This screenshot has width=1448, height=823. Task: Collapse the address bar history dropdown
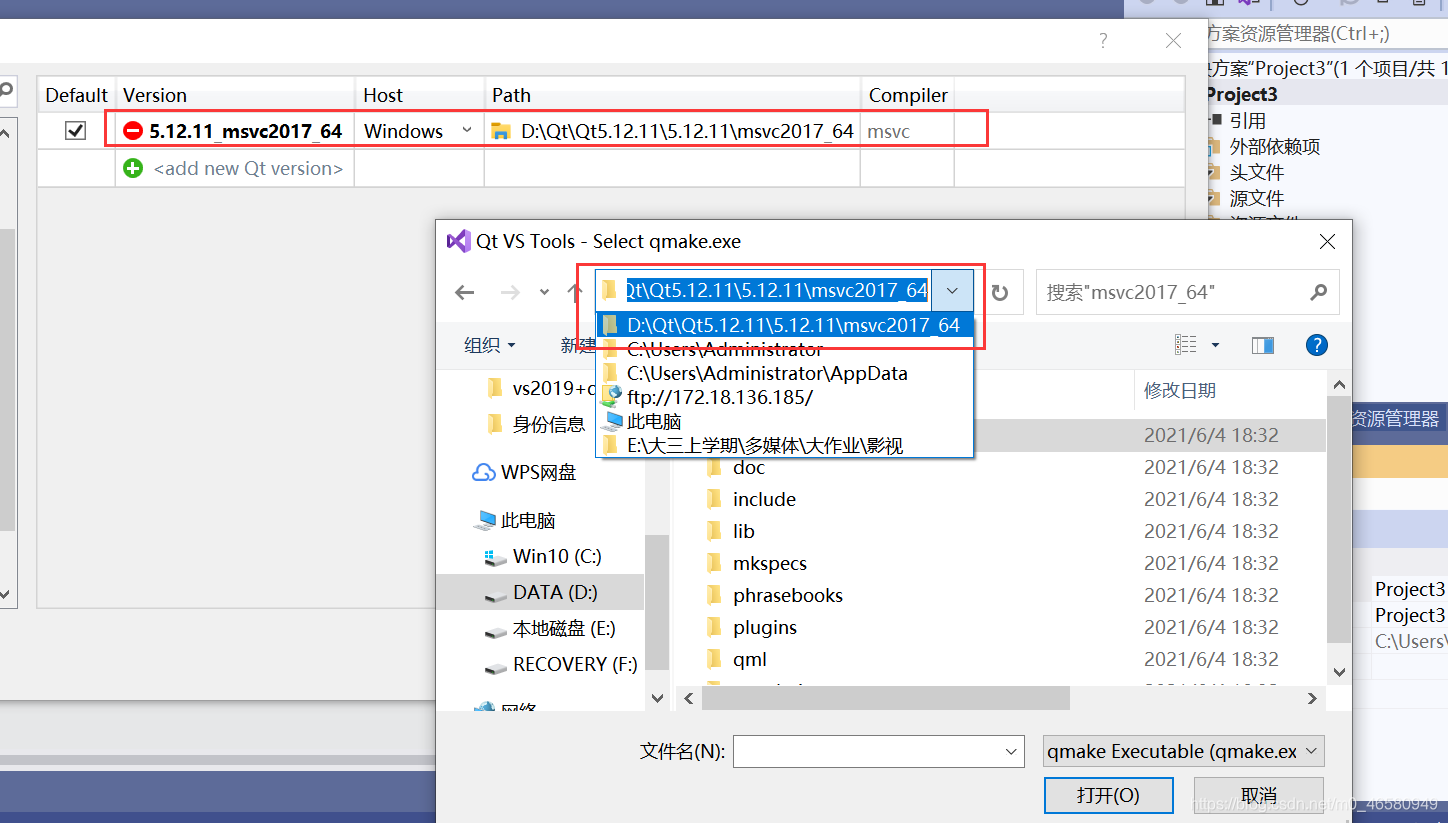(x=953, y=291)
